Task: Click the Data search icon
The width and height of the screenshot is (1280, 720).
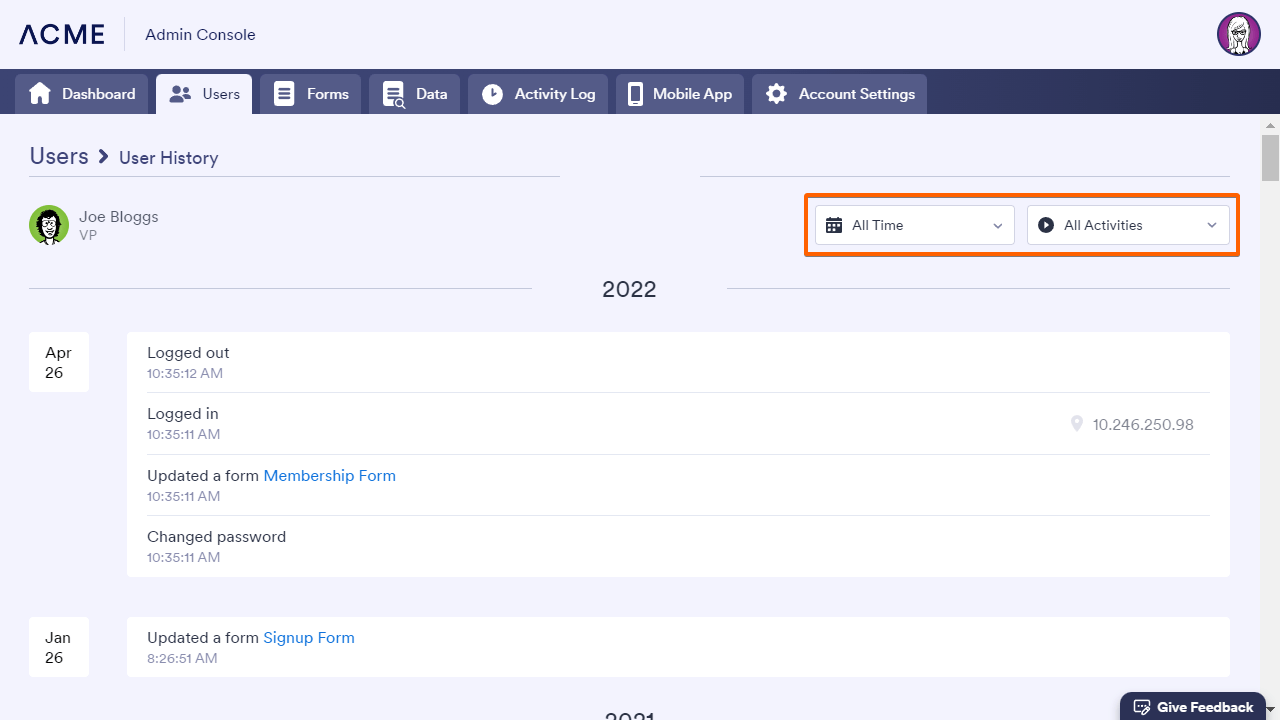Action: (393, 94)
